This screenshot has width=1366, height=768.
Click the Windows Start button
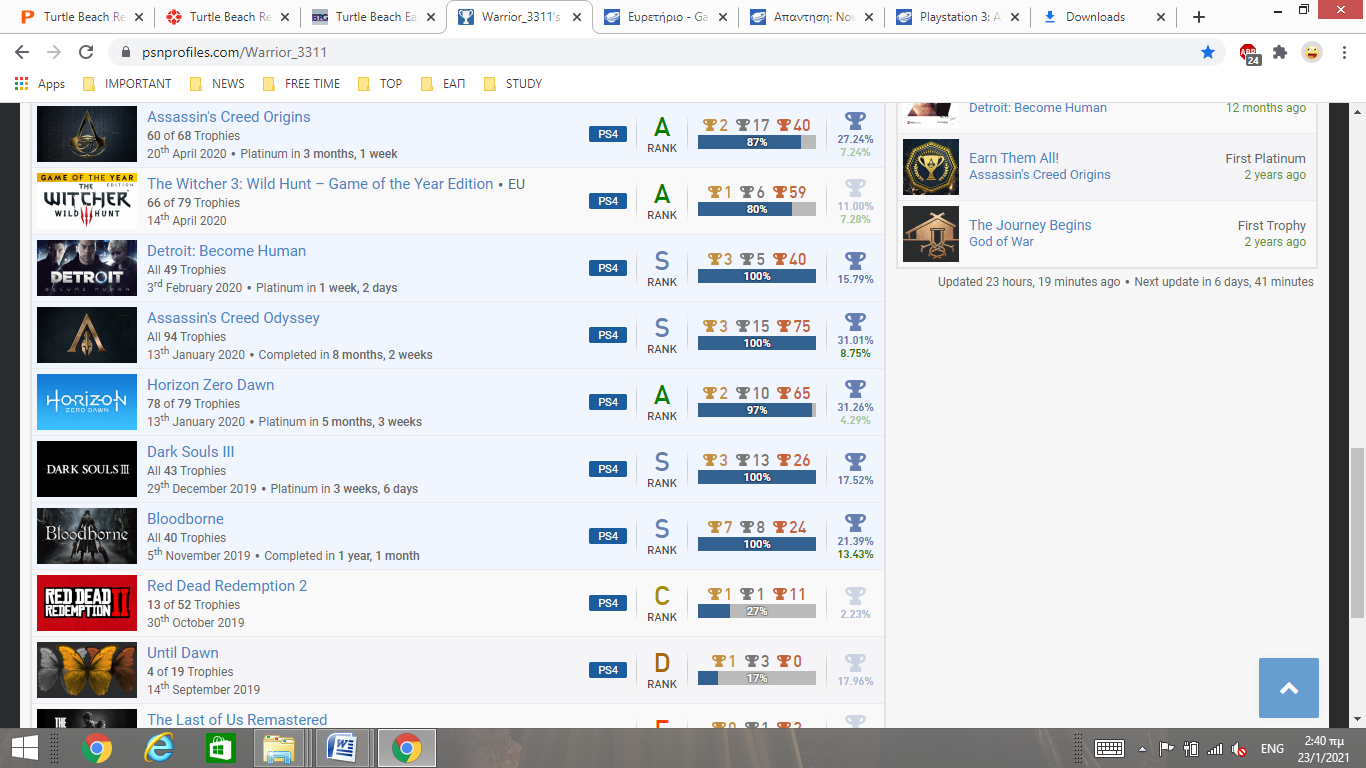25,748
